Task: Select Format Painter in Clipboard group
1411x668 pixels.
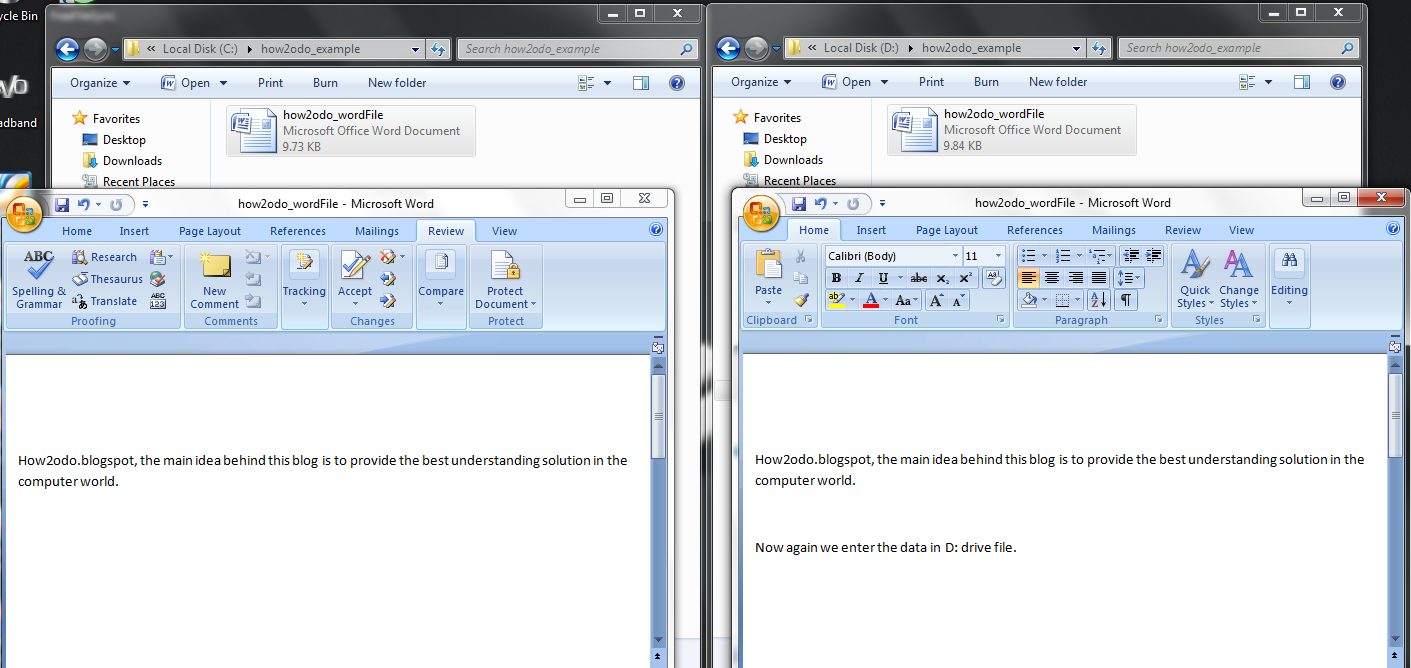Action: tap(801, 300)
